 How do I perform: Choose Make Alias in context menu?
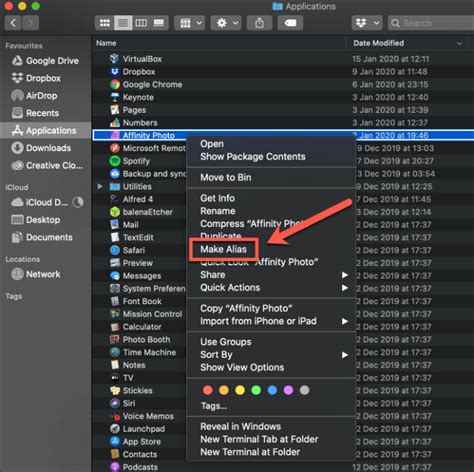[271, 249]
